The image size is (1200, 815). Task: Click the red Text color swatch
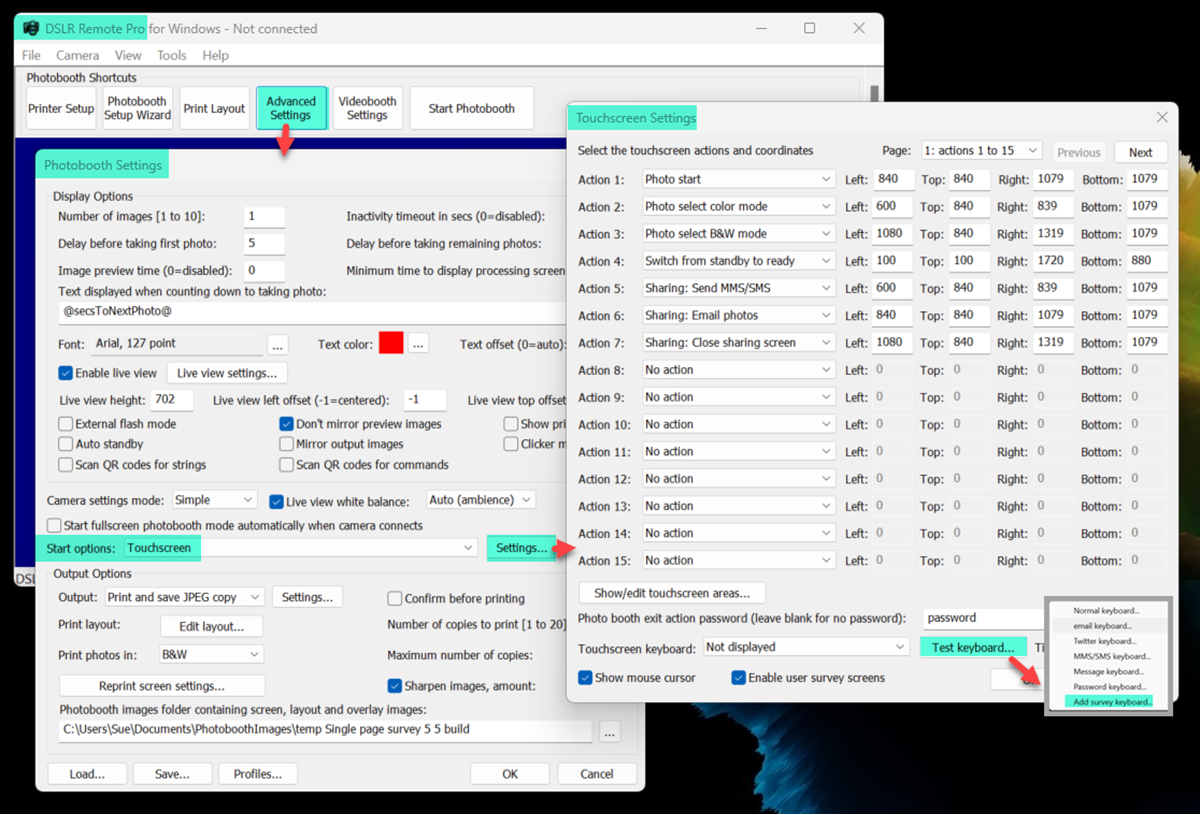pyautogui.click(x=391, y=344)
